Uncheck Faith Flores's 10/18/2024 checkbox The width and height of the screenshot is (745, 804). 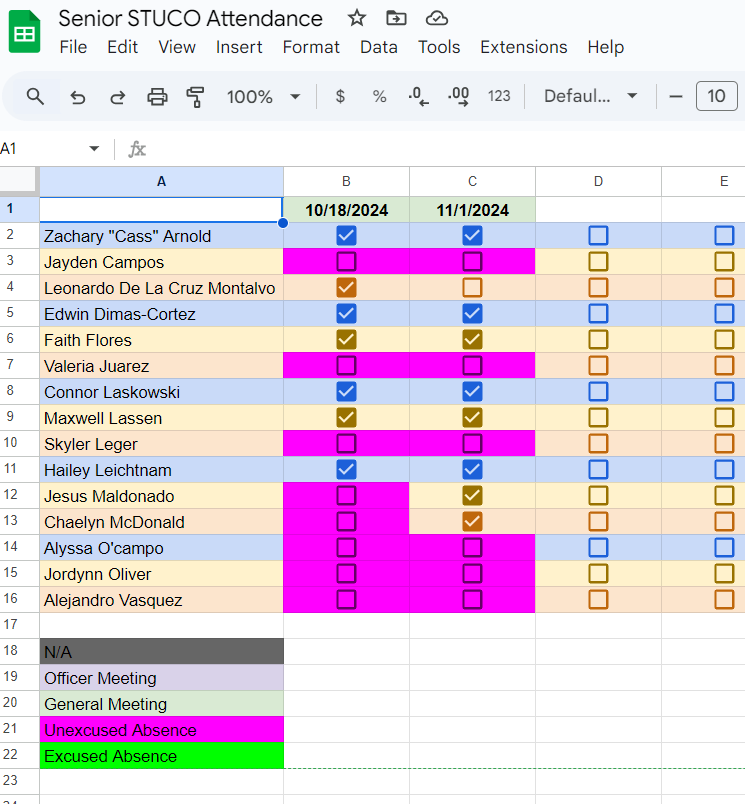[346, 339]
